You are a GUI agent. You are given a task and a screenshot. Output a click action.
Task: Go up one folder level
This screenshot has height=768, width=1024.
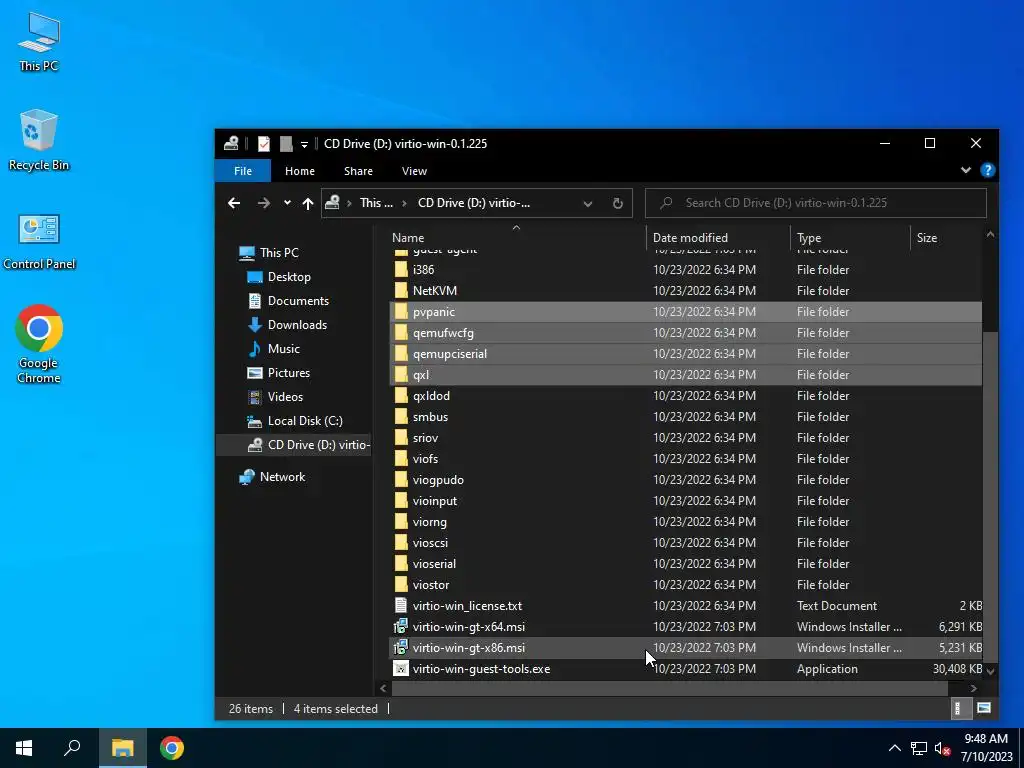tap(308, 203)
